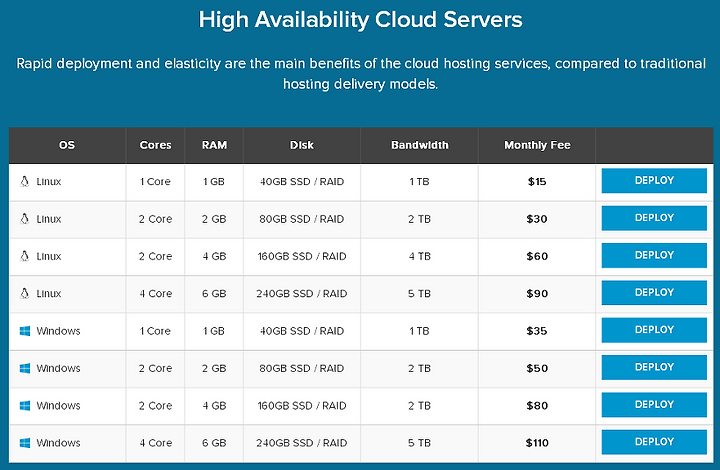Click the Cores column header
The height and width of the screenshot is (470, 720).
click(x=155, y=145)
